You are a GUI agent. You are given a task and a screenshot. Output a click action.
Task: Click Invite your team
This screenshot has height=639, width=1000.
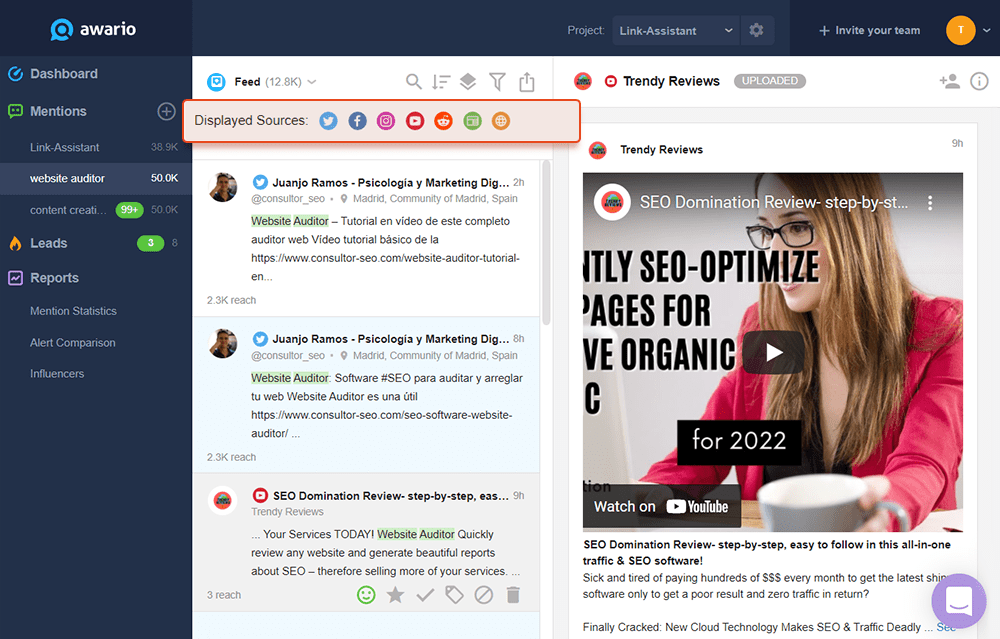click(869, 31)
